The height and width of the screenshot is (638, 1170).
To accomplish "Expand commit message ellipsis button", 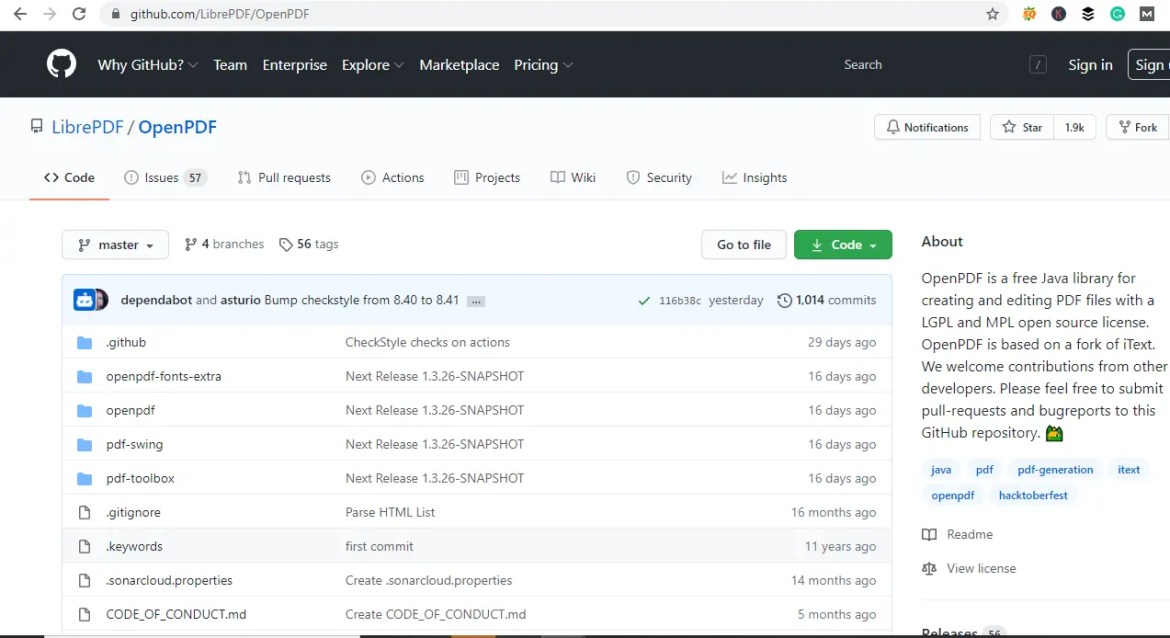I will pyautogui.click(x=476, y=301).
